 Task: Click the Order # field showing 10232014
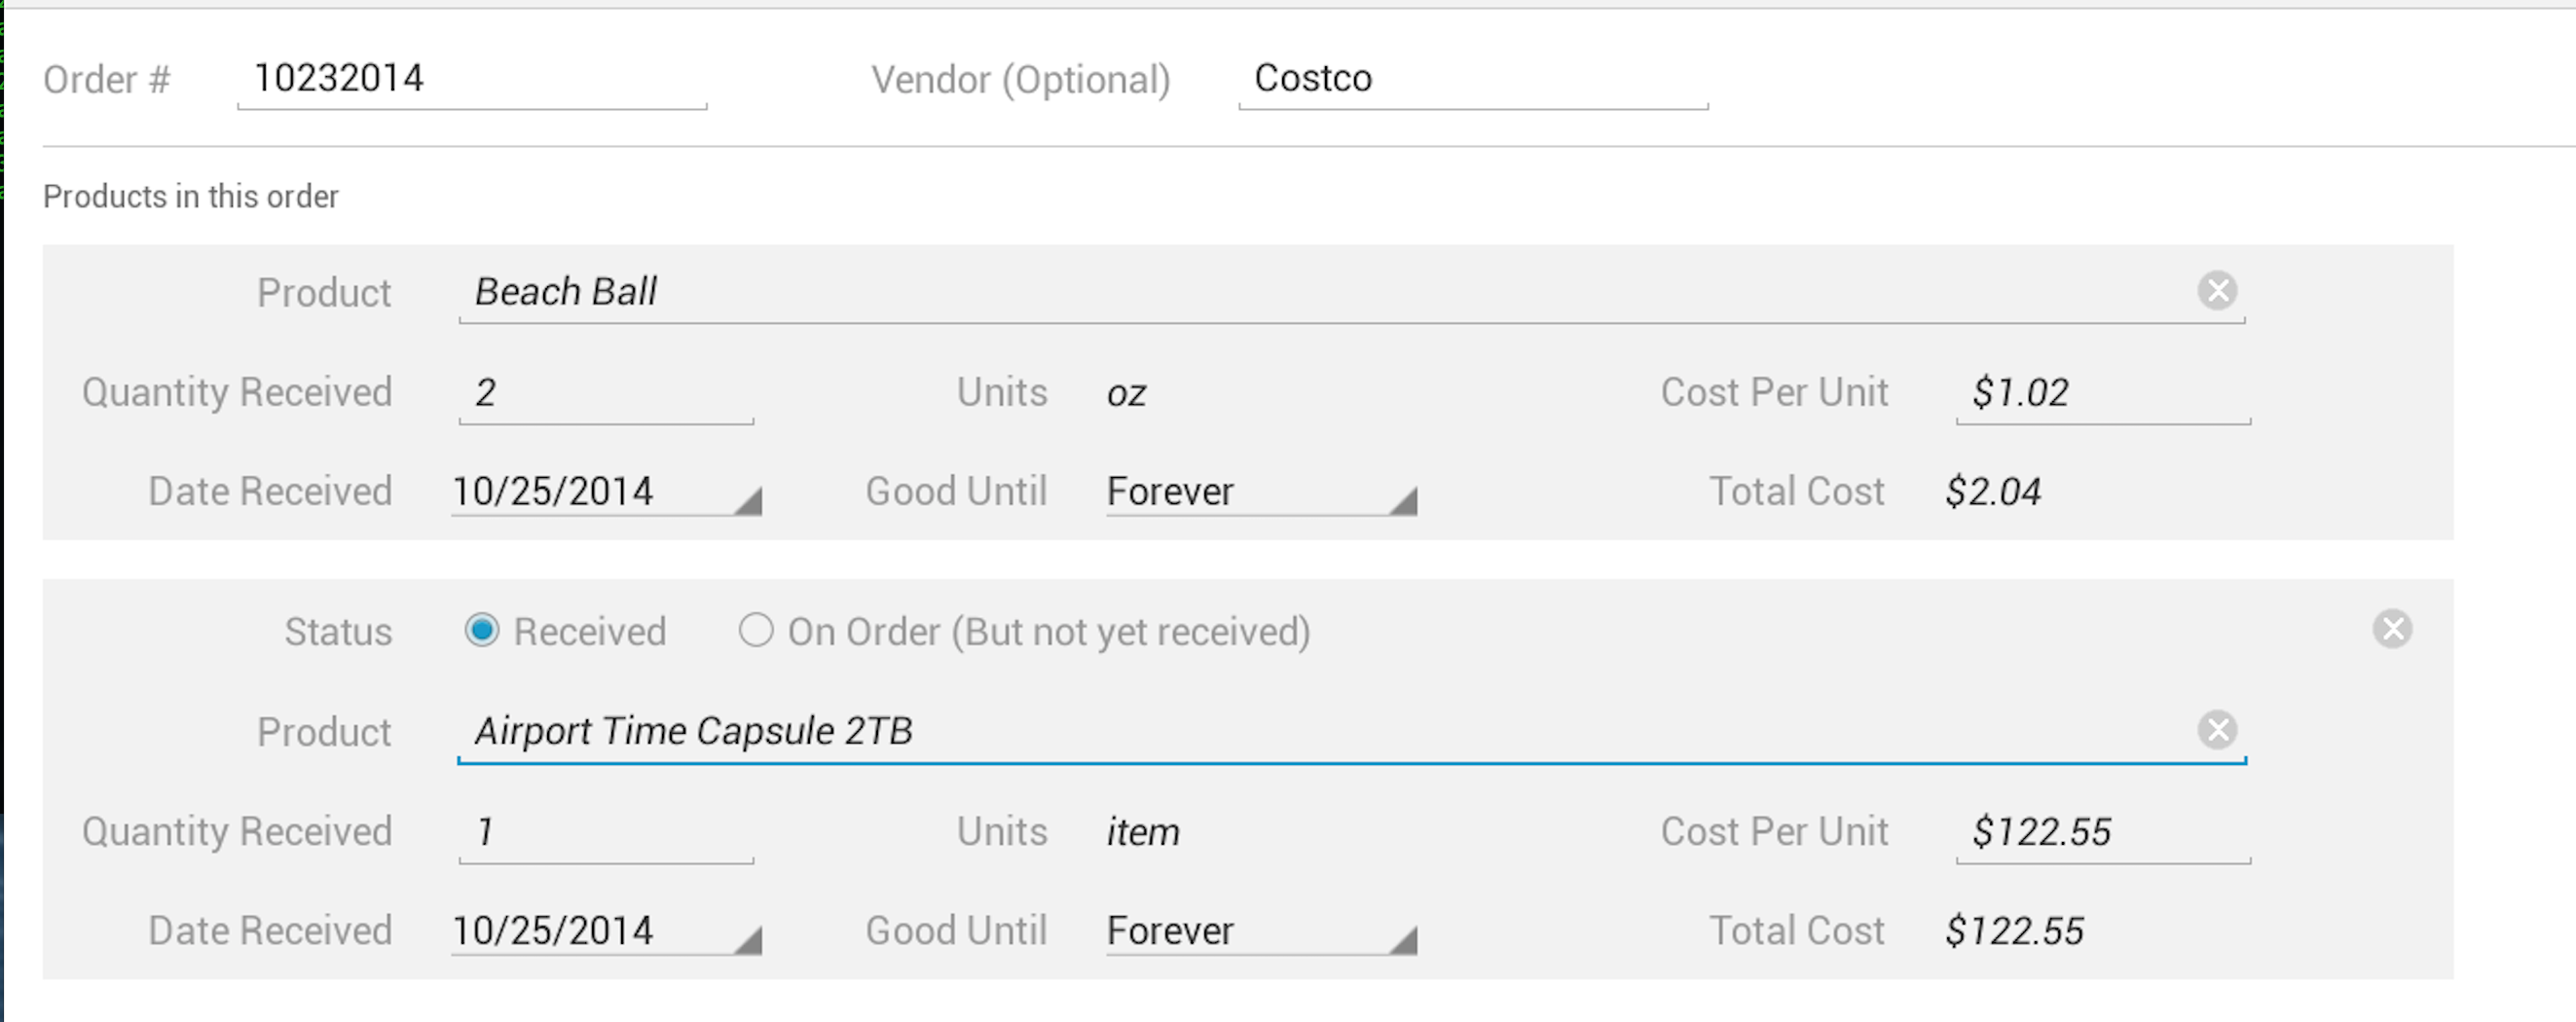472,79
